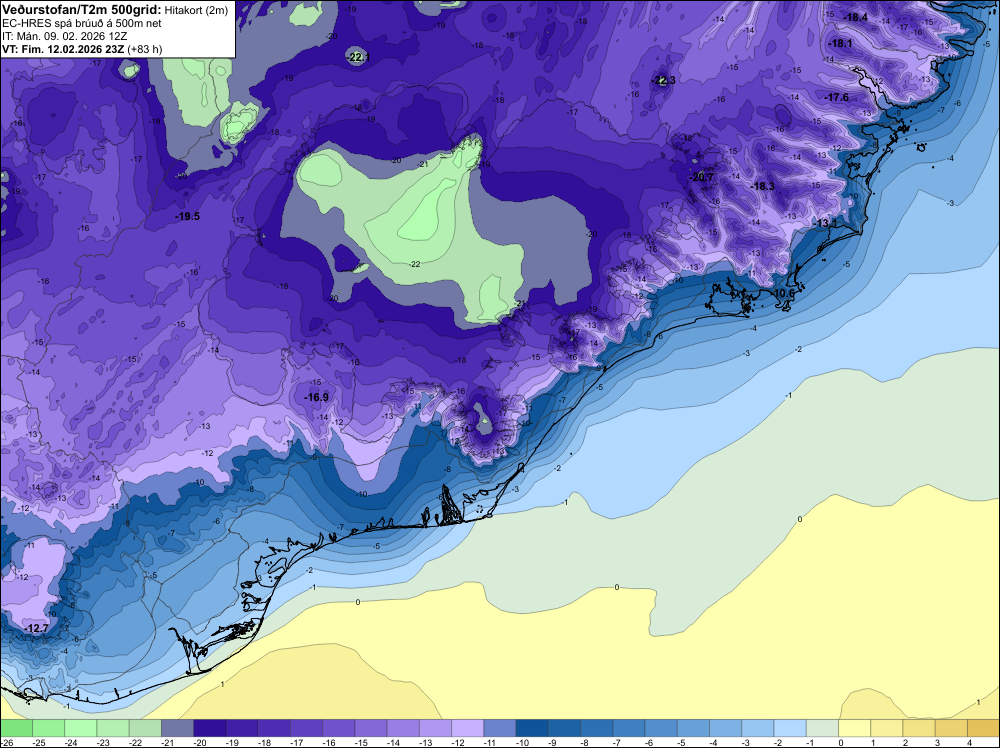Click the bold '-10.6' temperature label
The width and height of the screenshot is (1000, 748).
pos(783,293)
